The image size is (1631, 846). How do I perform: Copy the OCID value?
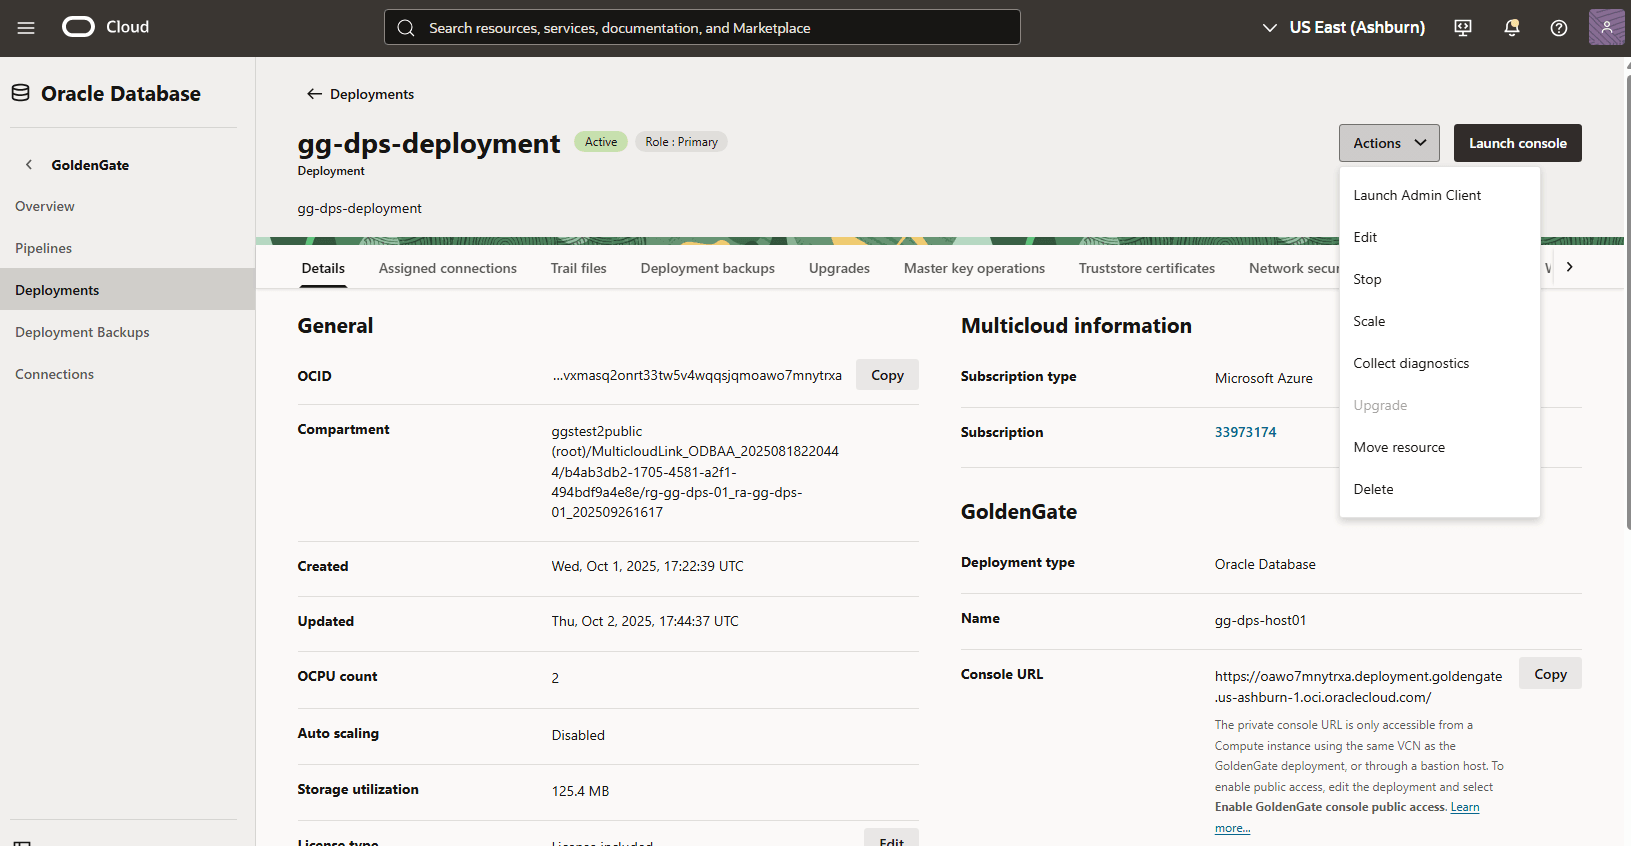pyautogui.click(x=886, y=376)
